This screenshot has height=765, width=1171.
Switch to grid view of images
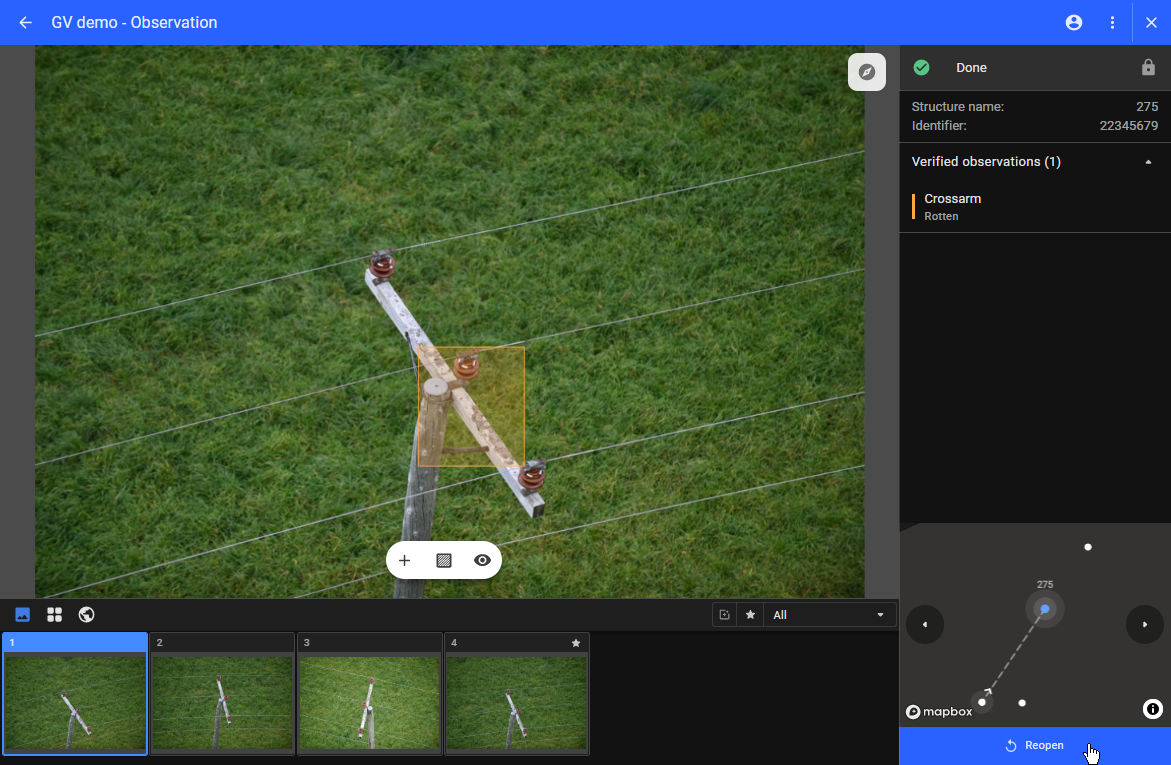tap(55, 614)
